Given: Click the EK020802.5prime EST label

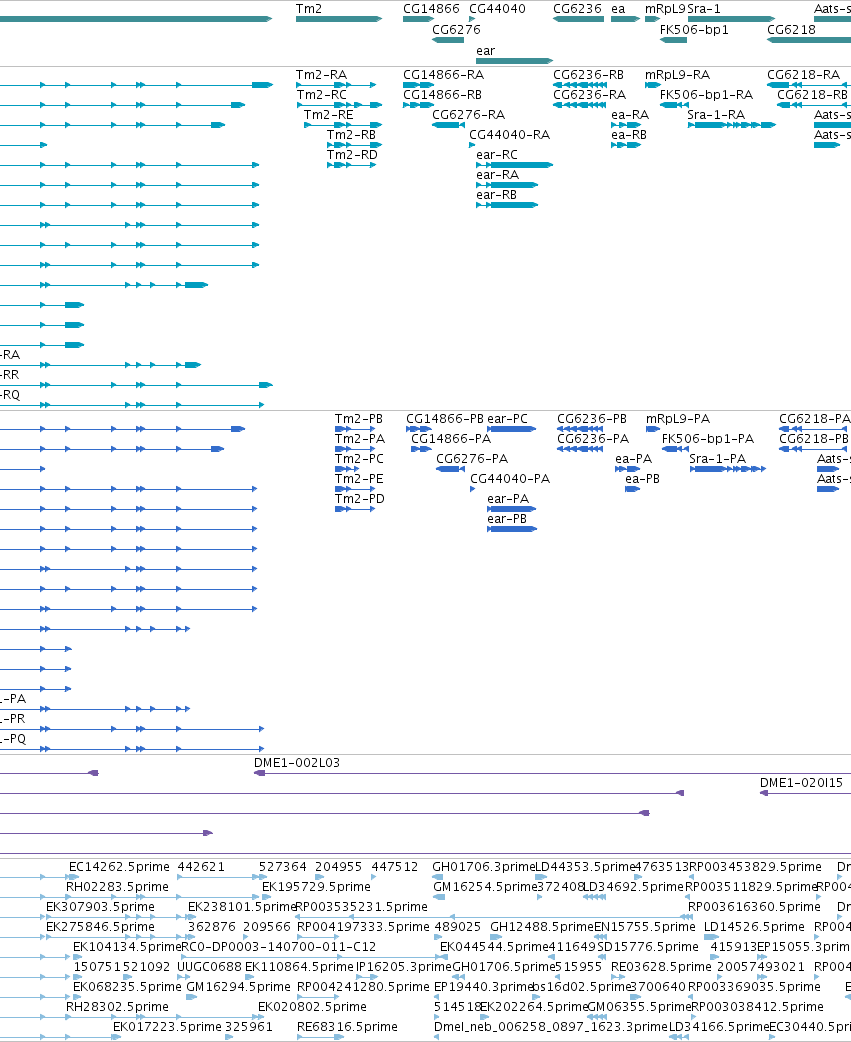Looking at the screenshot, I should tap(312, 1006).
